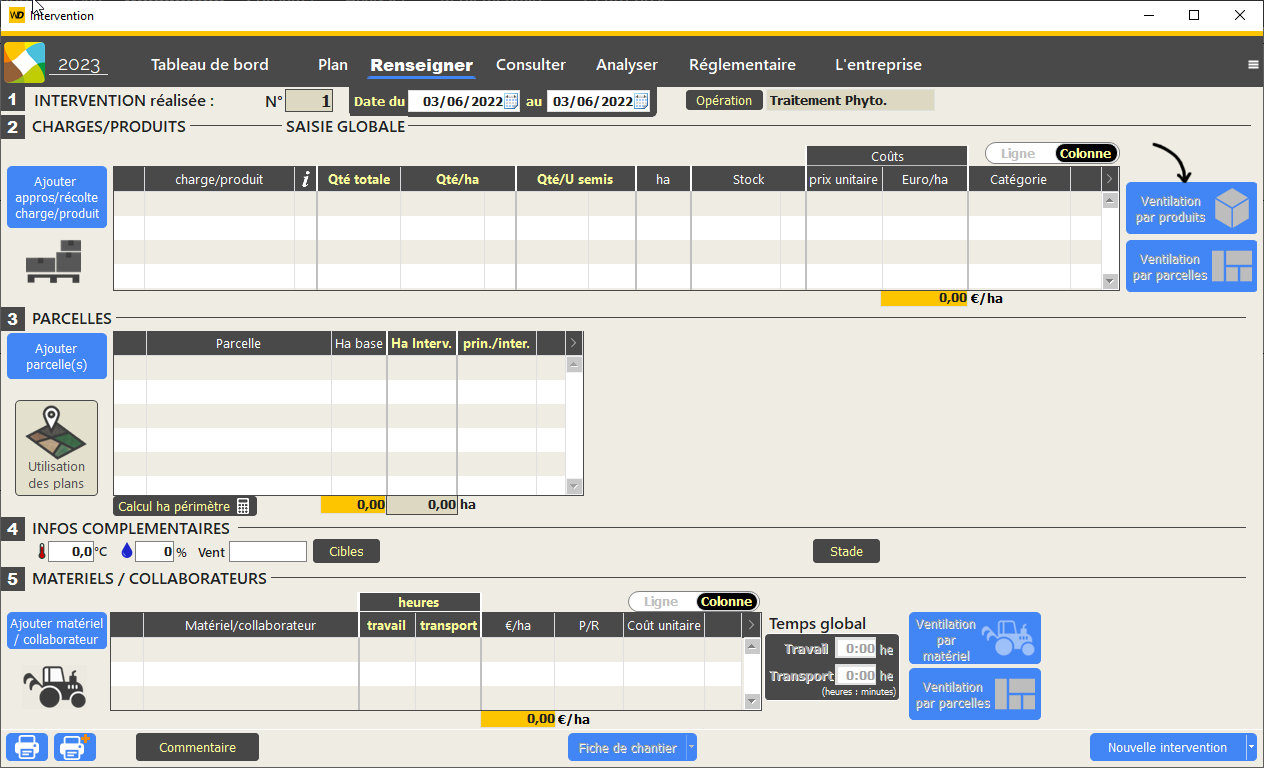Click the colorful app logo
1264x768 pixels.
tap(24, 63)
